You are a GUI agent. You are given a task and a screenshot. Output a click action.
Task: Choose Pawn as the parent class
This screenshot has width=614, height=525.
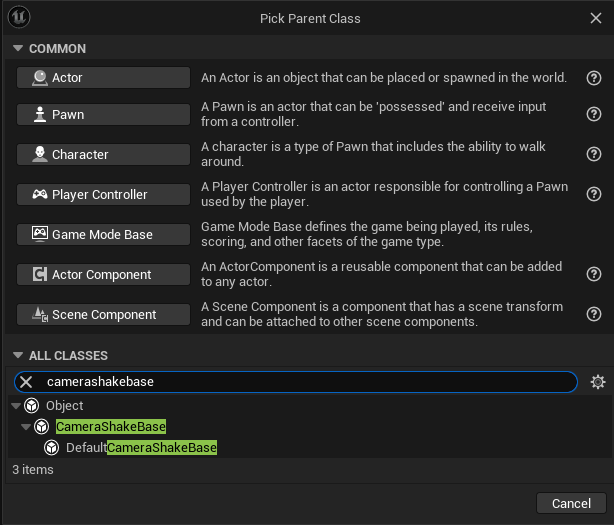click(103, 114)
